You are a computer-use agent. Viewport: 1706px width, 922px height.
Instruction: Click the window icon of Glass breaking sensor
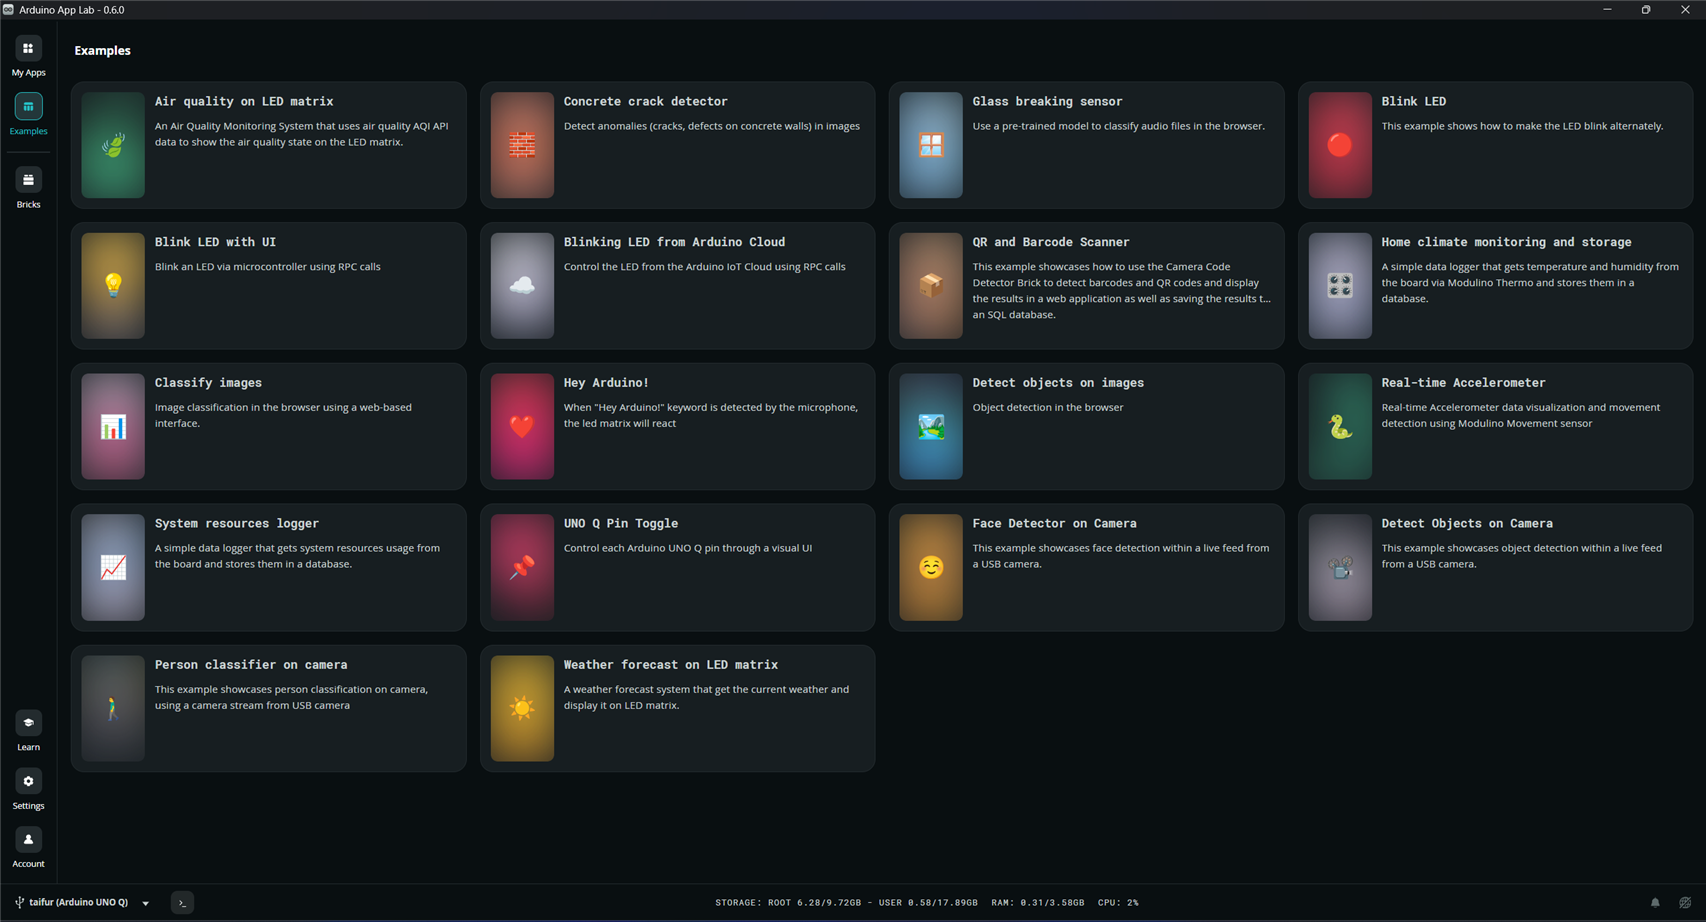[931, 145]
